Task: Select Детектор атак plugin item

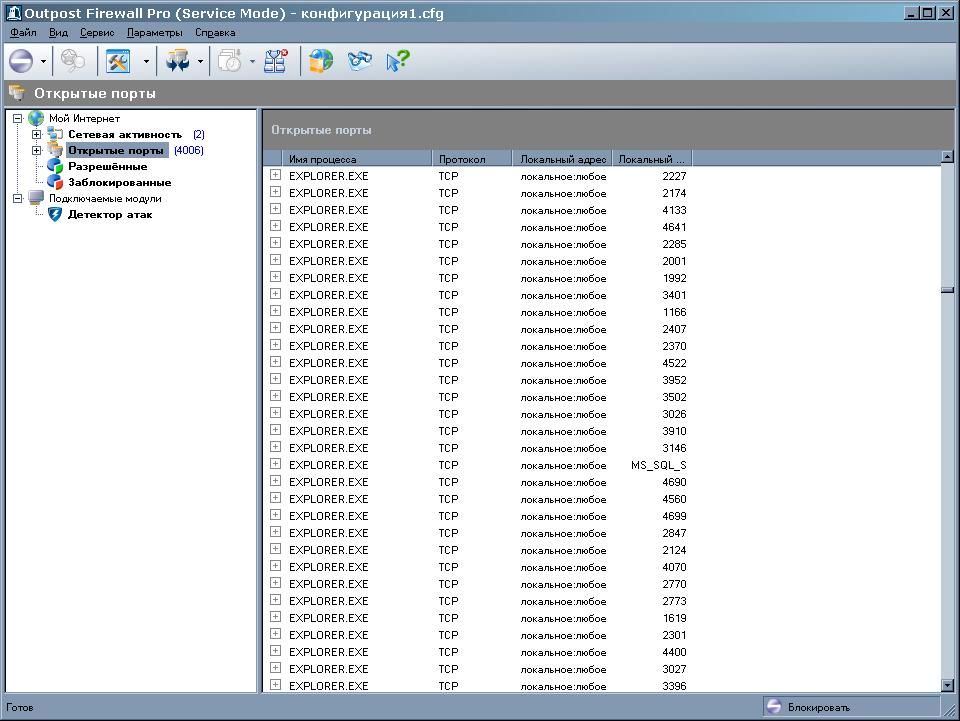Action: tap(109, 215)
